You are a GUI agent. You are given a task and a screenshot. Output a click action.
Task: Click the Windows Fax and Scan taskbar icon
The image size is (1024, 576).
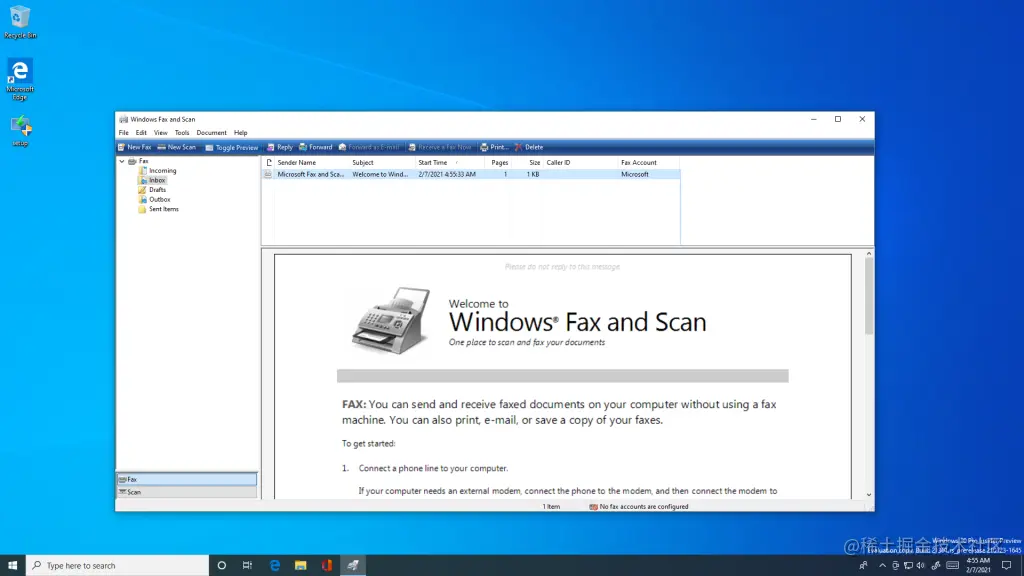pyautogui.click(x=353, y=566)
